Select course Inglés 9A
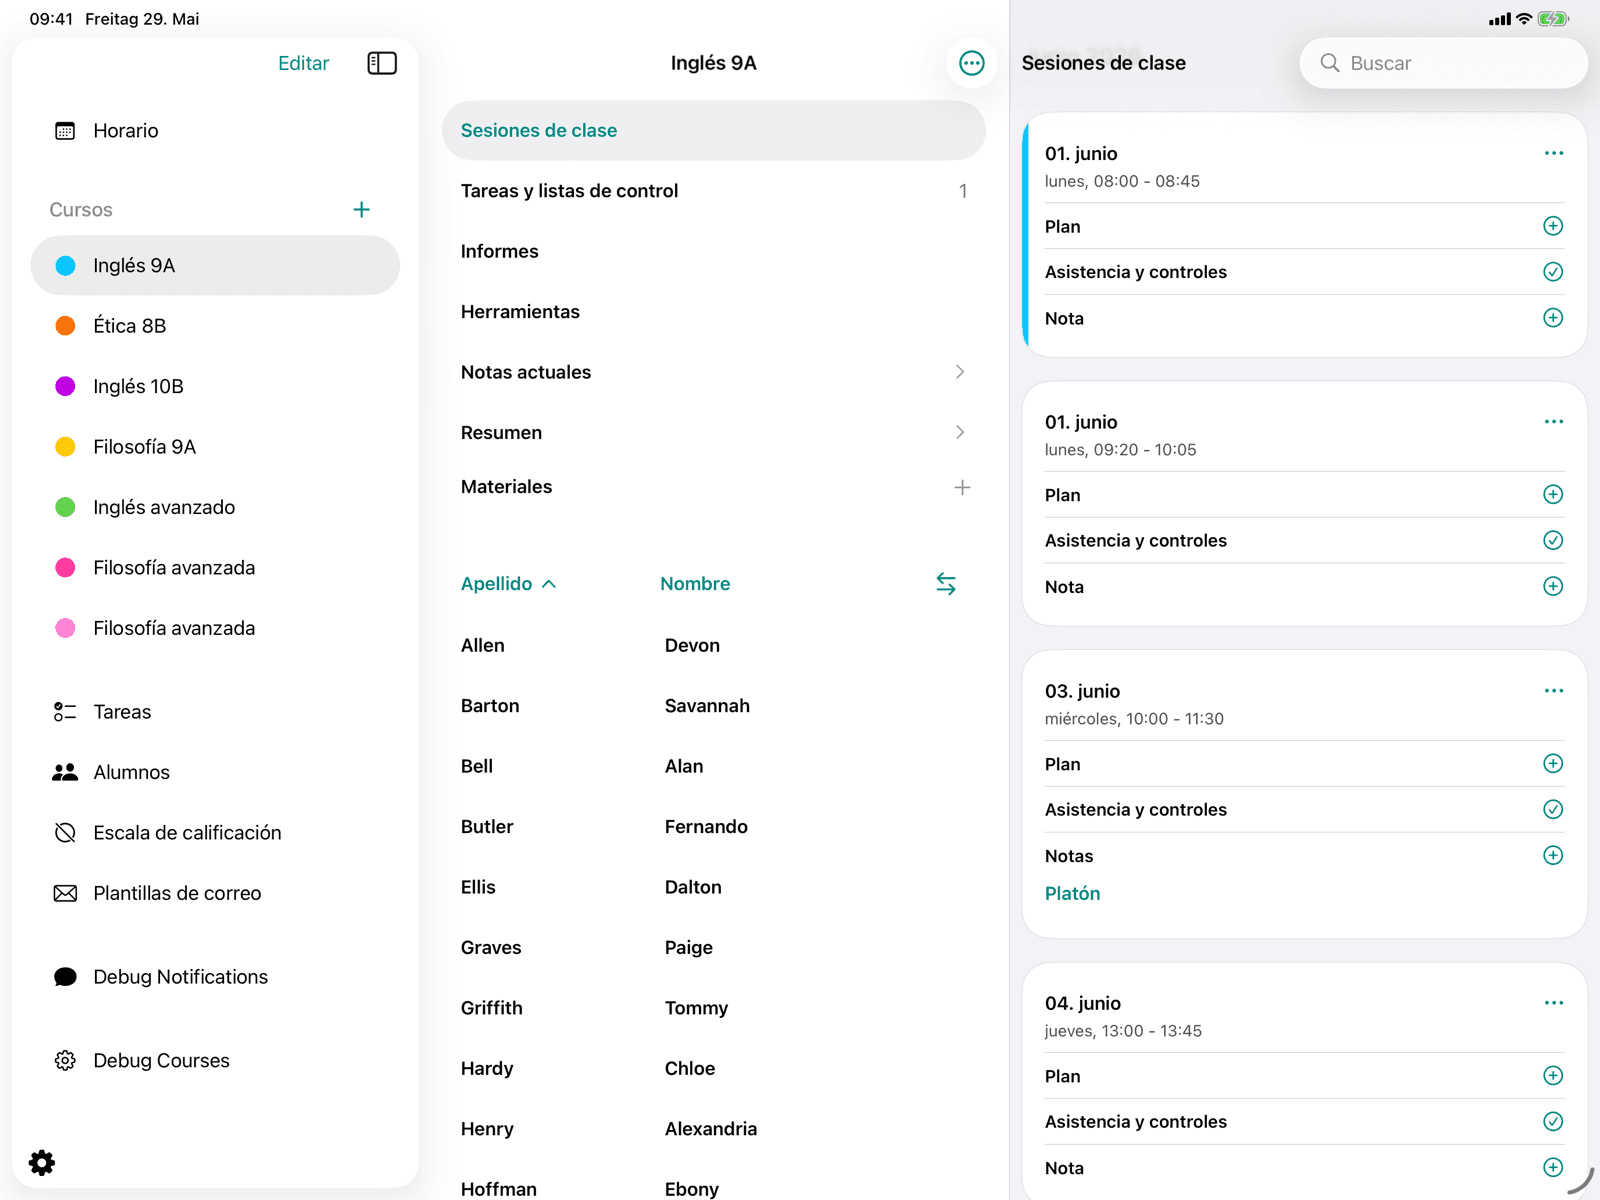The height and width of the screenshot is (1200, 1600). [x=215, y=266]
